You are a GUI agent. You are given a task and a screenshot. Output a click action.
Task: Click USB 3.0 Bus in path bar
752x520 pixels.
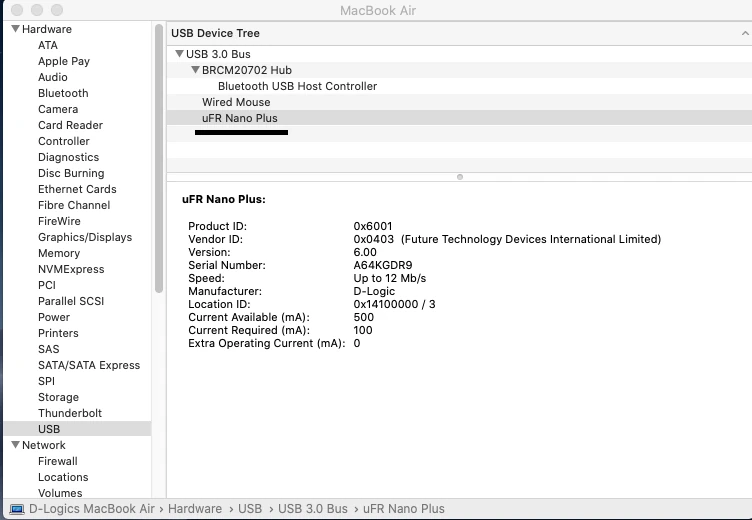(313, 508)
